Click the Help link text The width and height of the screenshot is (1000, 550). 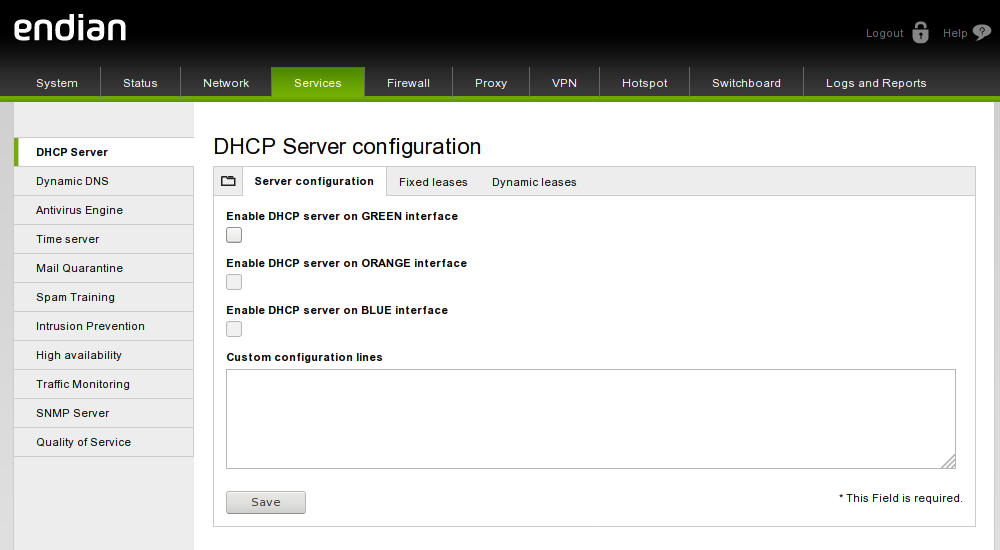click(955, 33)
